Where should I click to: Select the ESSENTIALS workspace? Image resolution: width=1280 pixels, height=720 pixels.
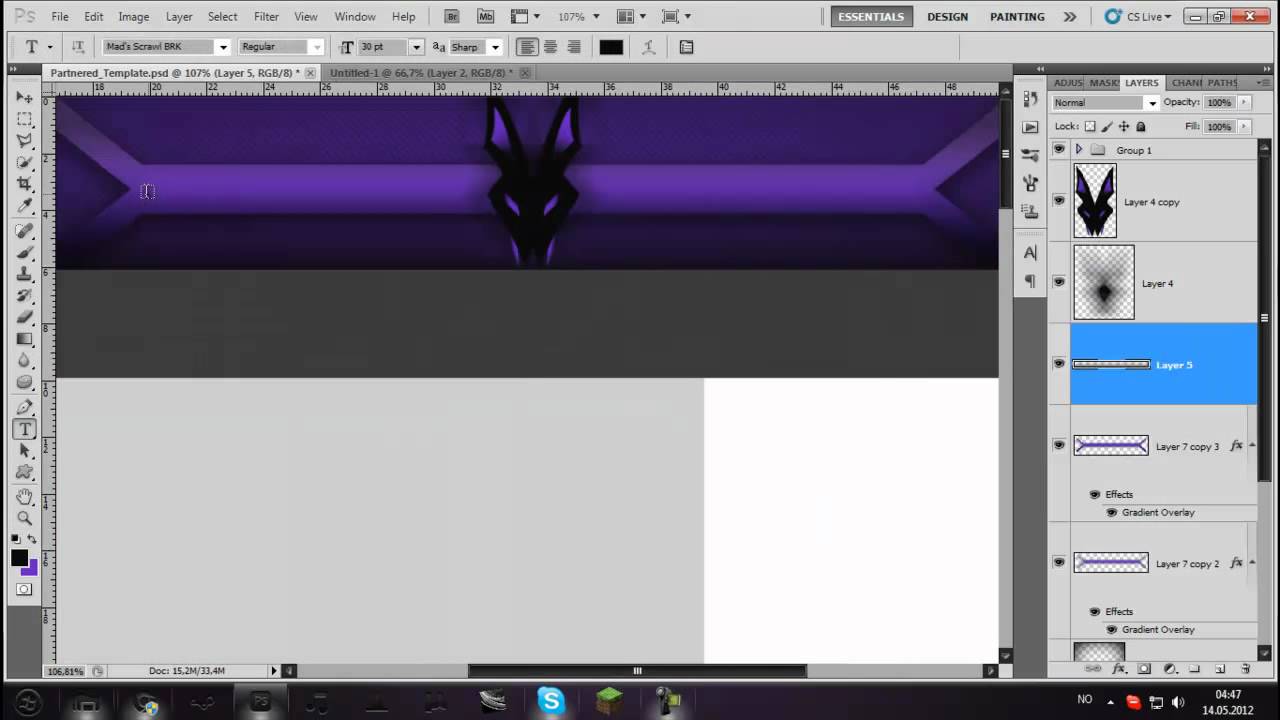[x=871, y=17]
